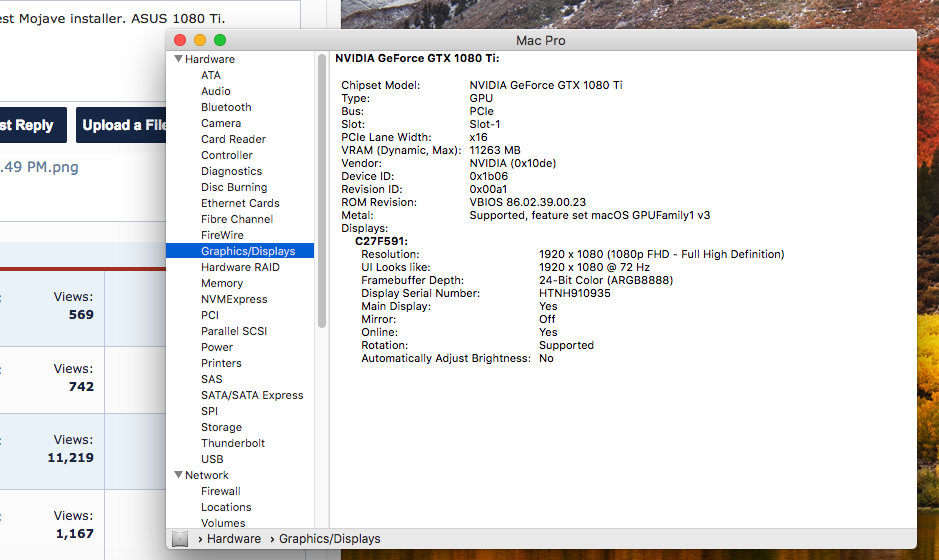Click the computer icon in path bar

click(x=180, y=539)
